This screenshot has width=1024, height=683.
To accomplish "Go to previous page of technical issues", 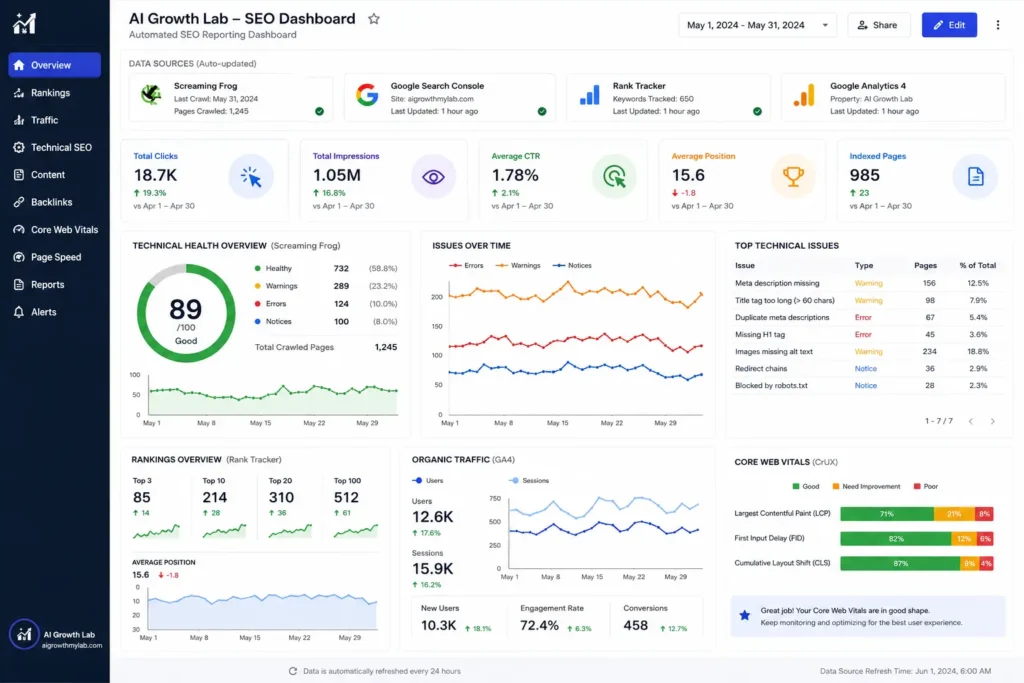I will [971, 422].
